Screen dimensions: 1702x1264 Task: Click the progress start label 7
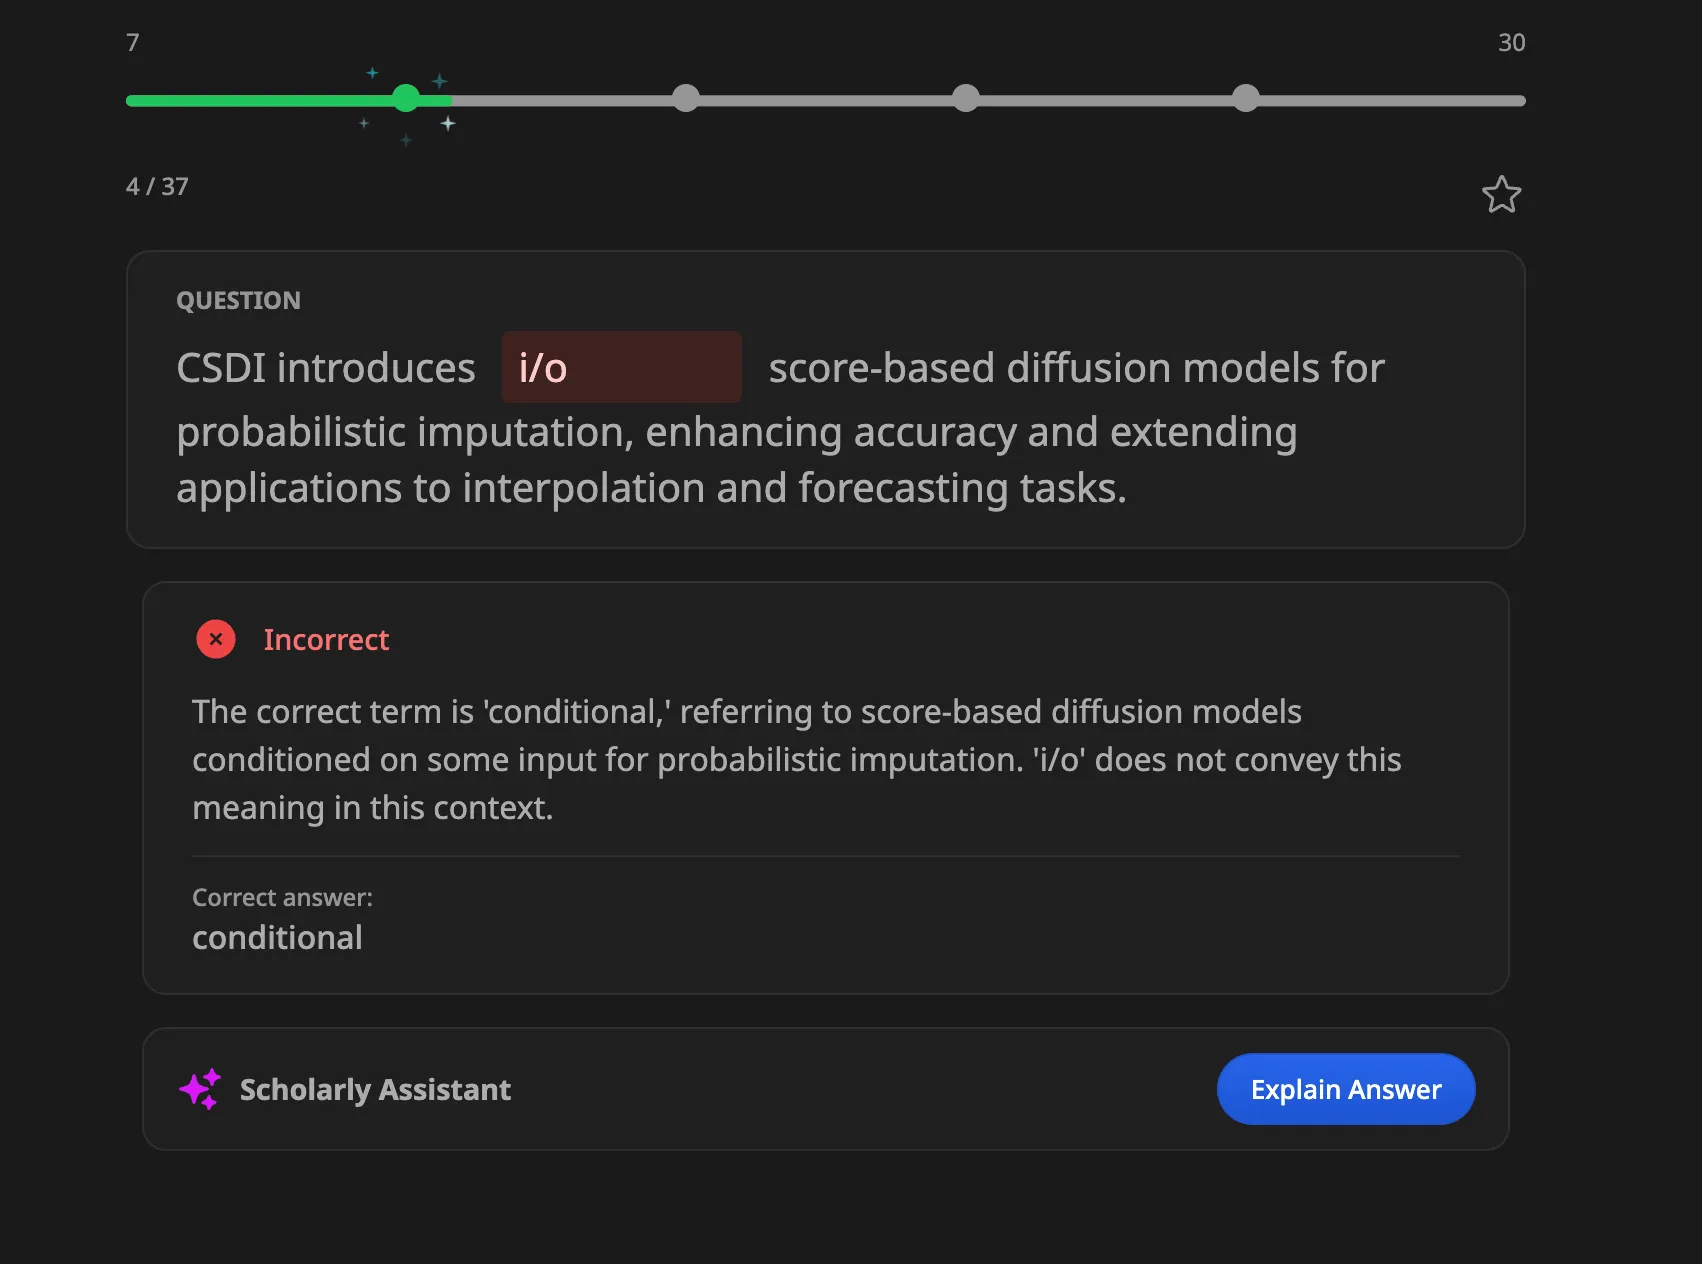coord(132,43)
